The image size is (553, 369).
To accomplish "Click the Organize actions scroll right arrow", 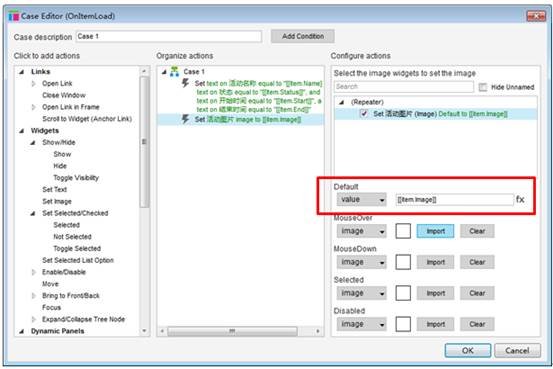I will 318,331.
